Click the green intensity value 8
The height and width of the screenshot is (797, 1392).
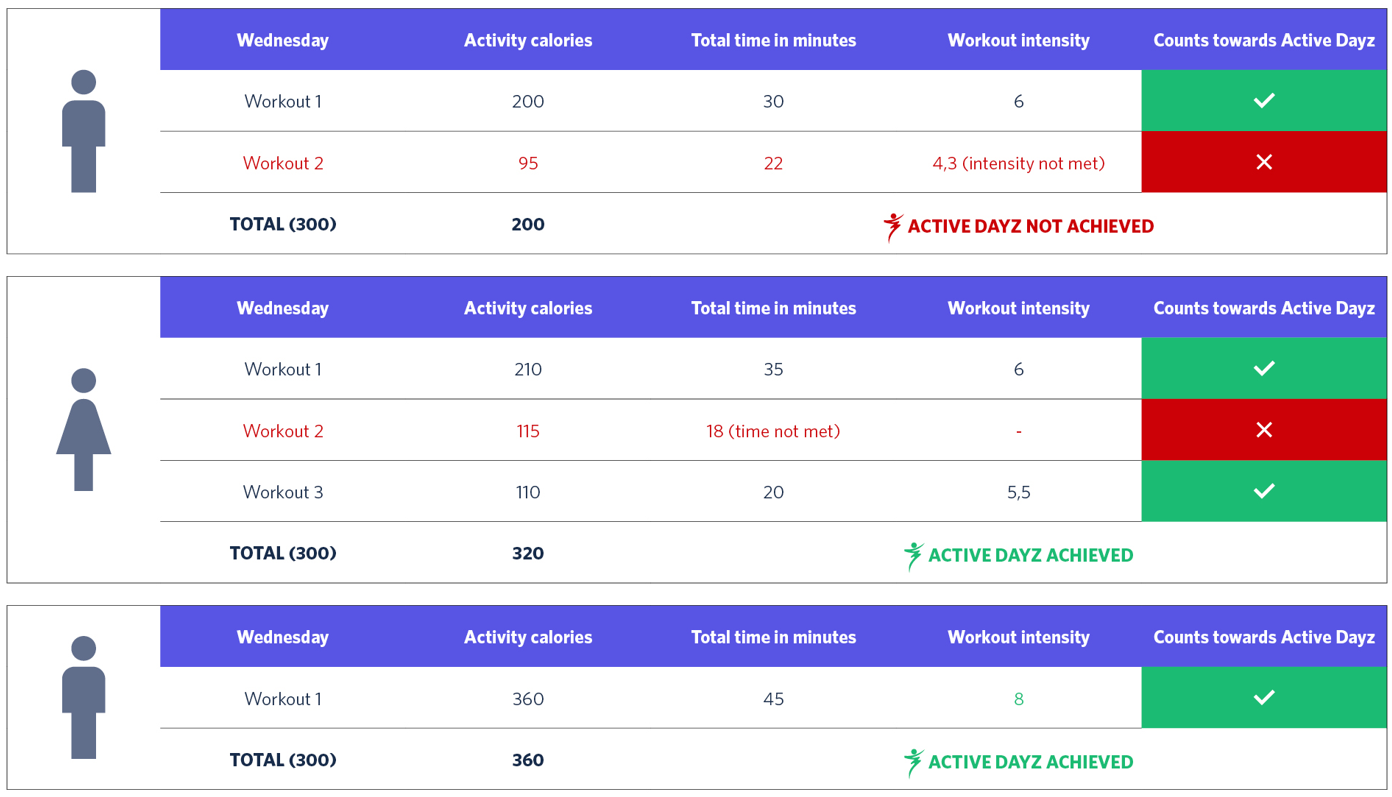pos(1018,699)
